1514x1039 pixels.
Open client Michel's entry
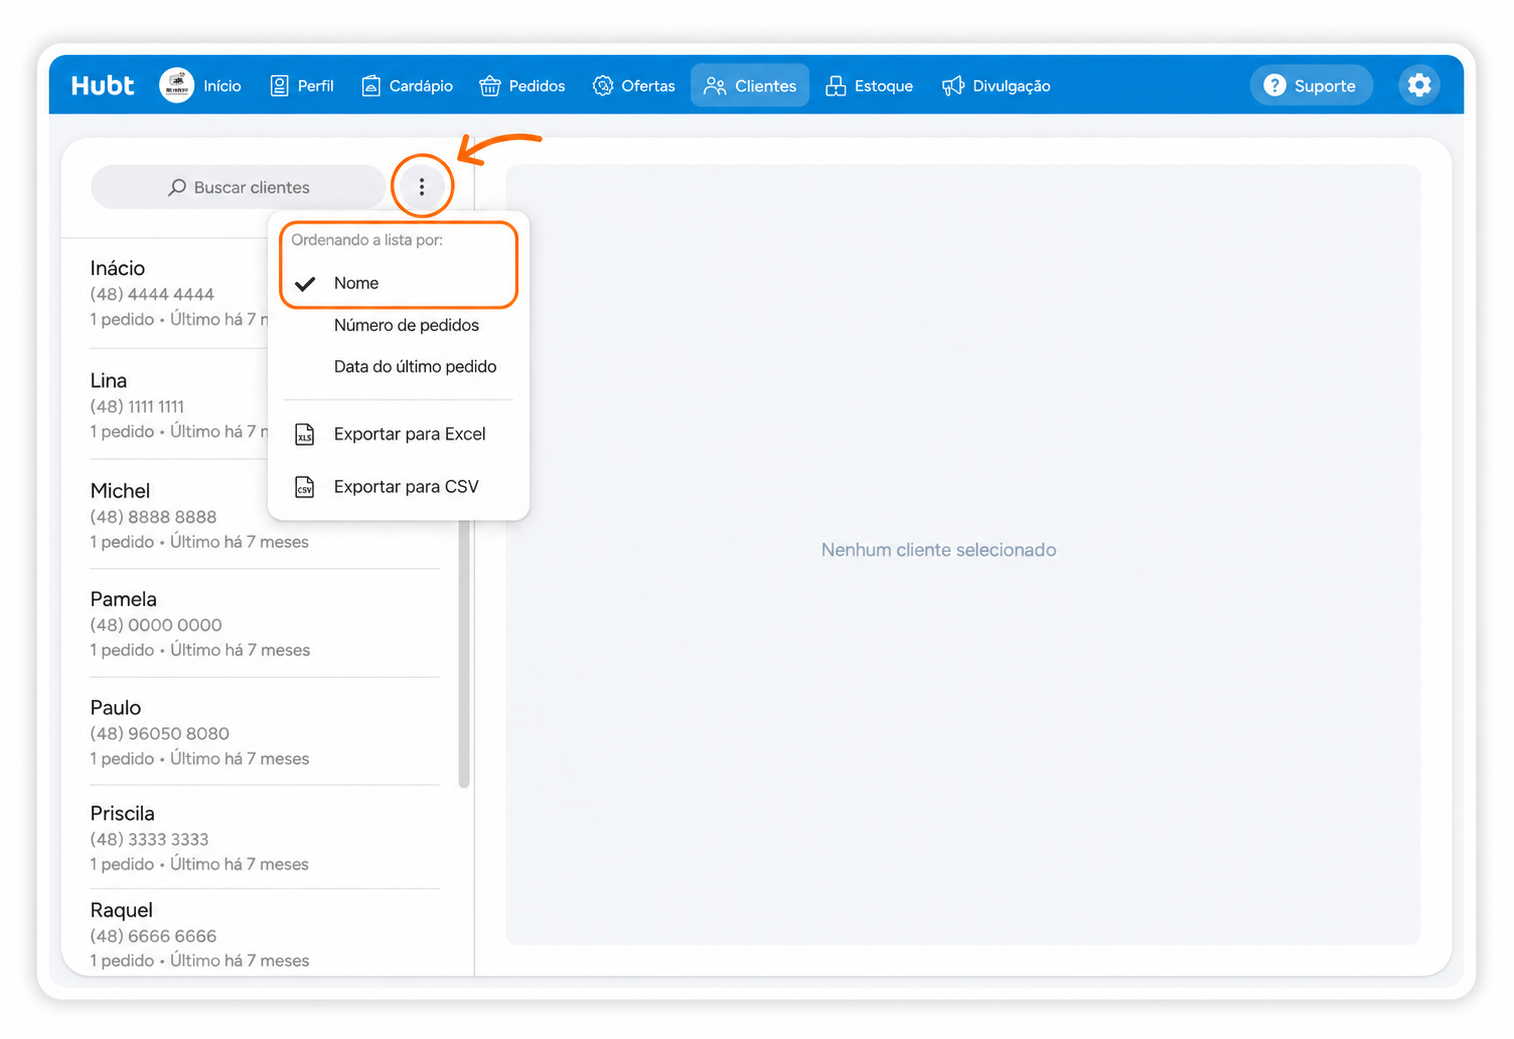264,515
